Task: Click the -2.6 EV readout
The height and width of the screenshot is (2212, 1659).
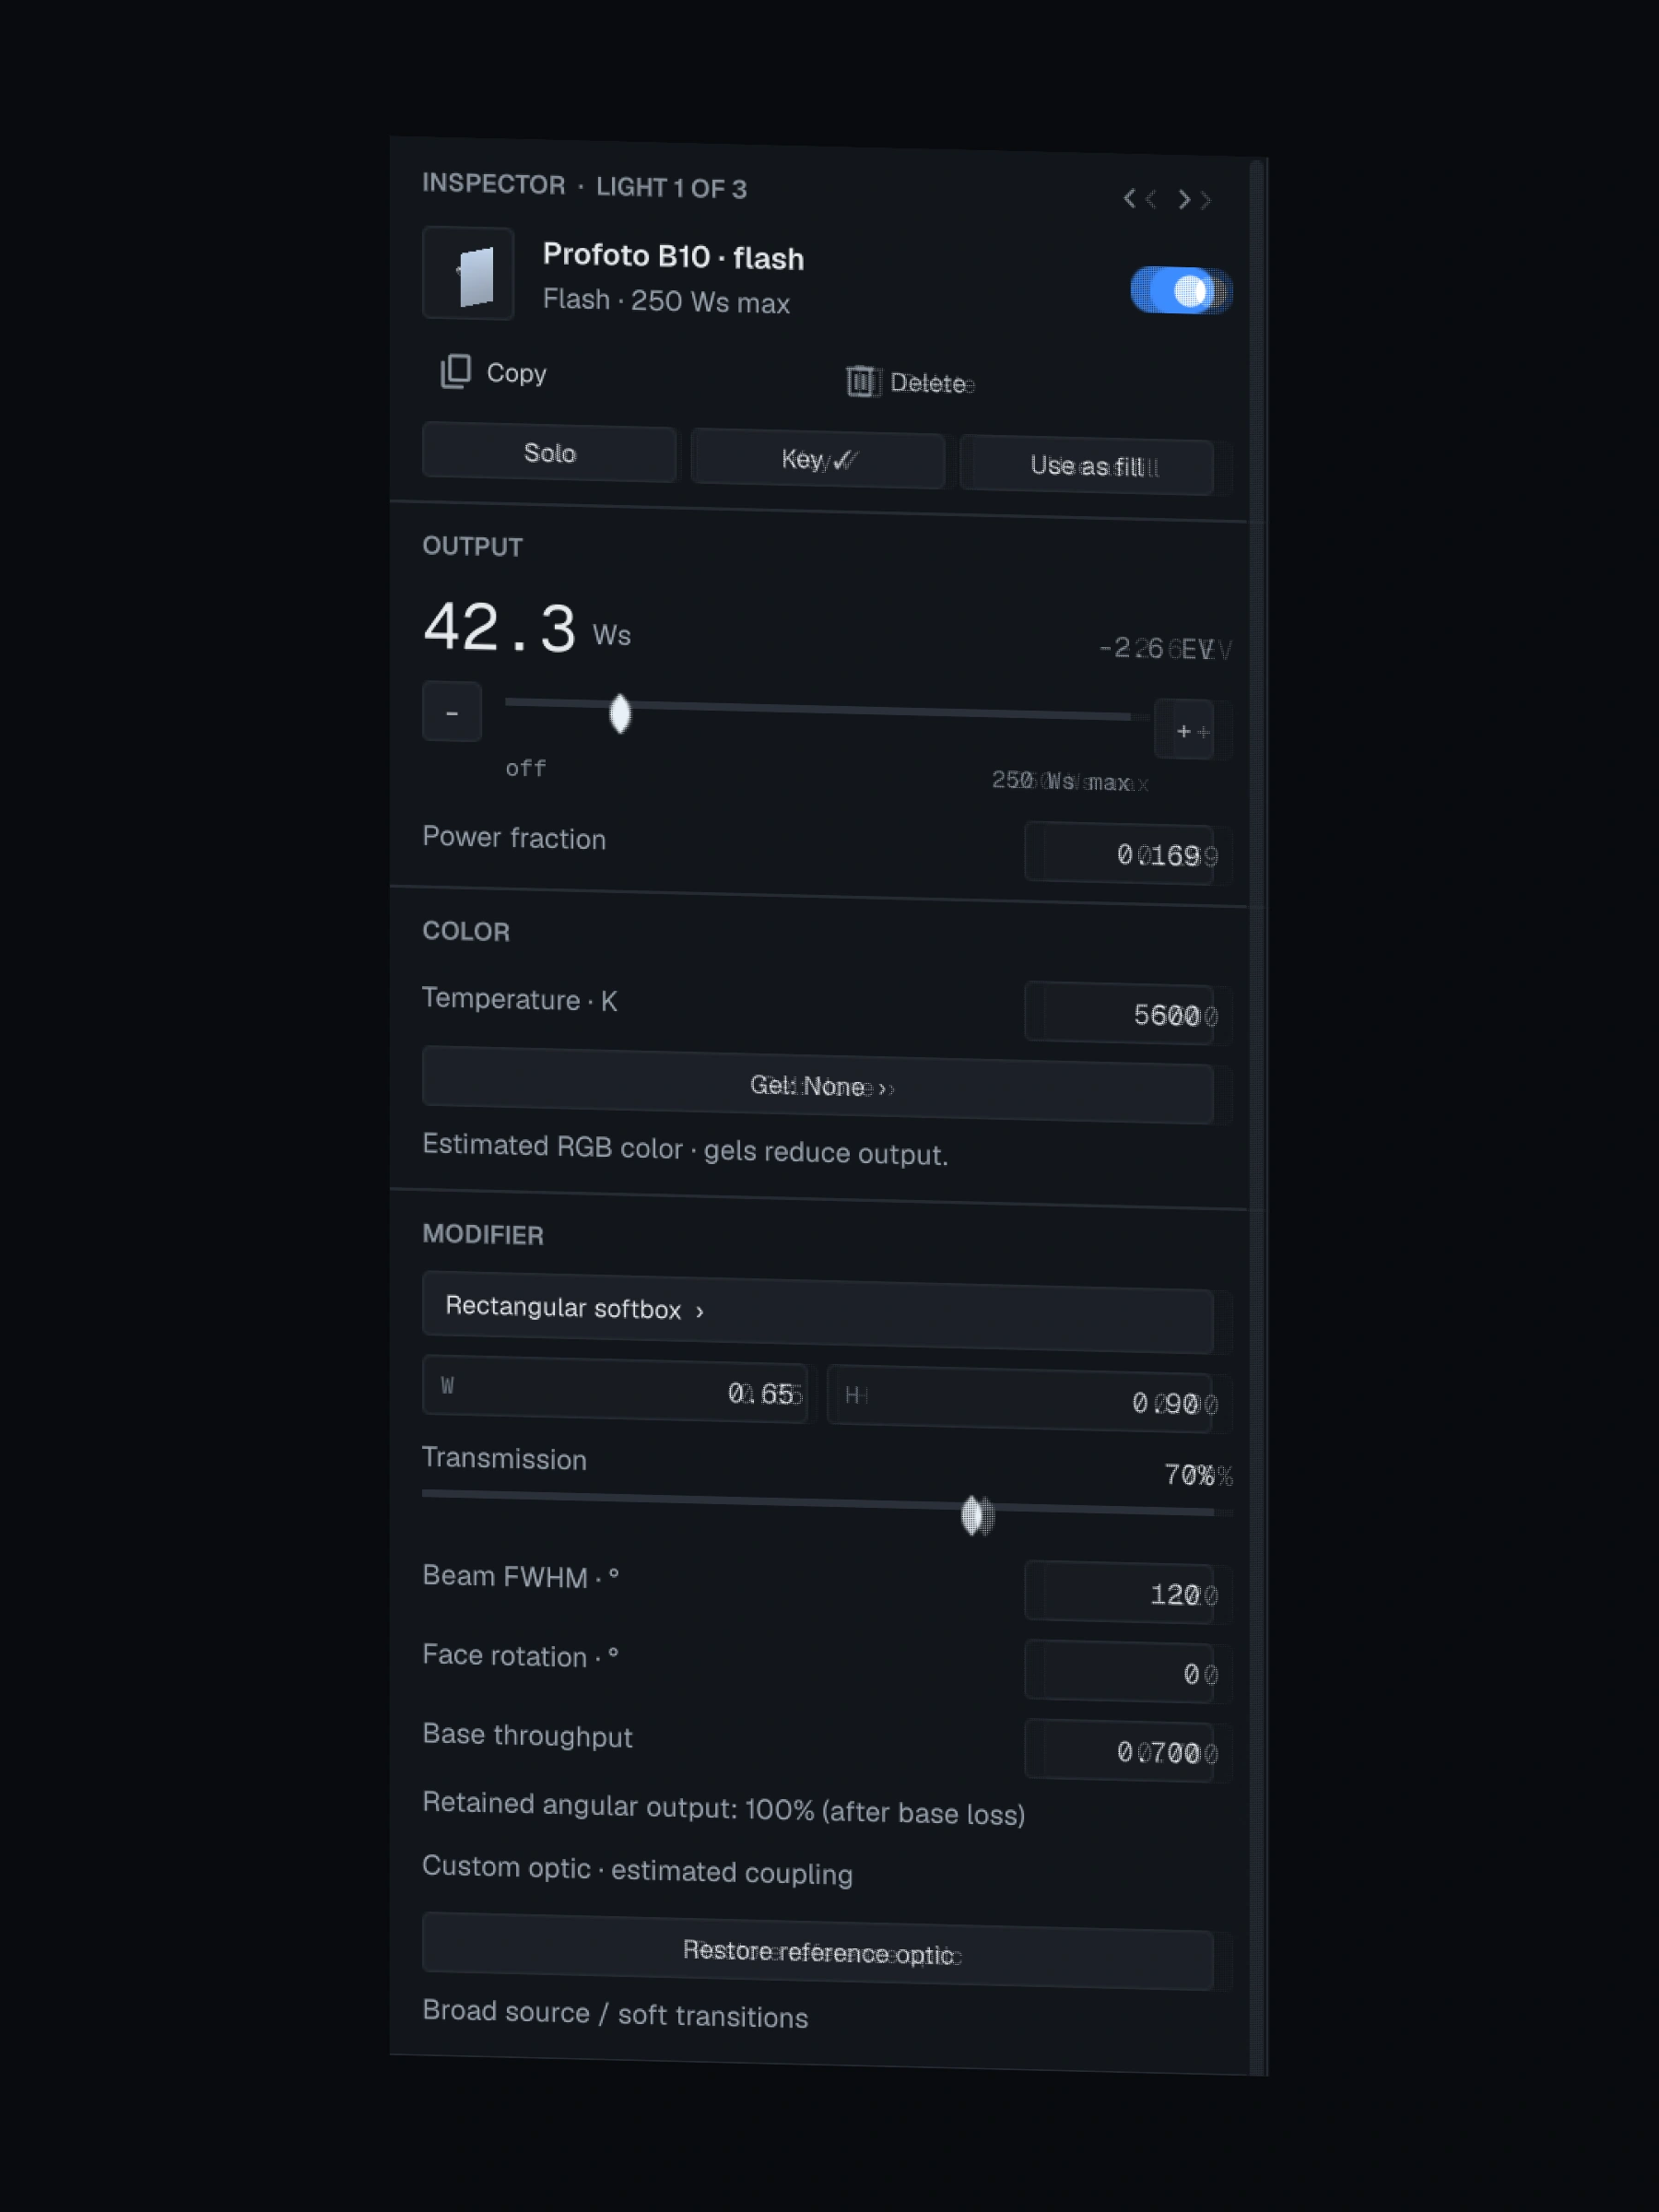Action: point(1155,648)
